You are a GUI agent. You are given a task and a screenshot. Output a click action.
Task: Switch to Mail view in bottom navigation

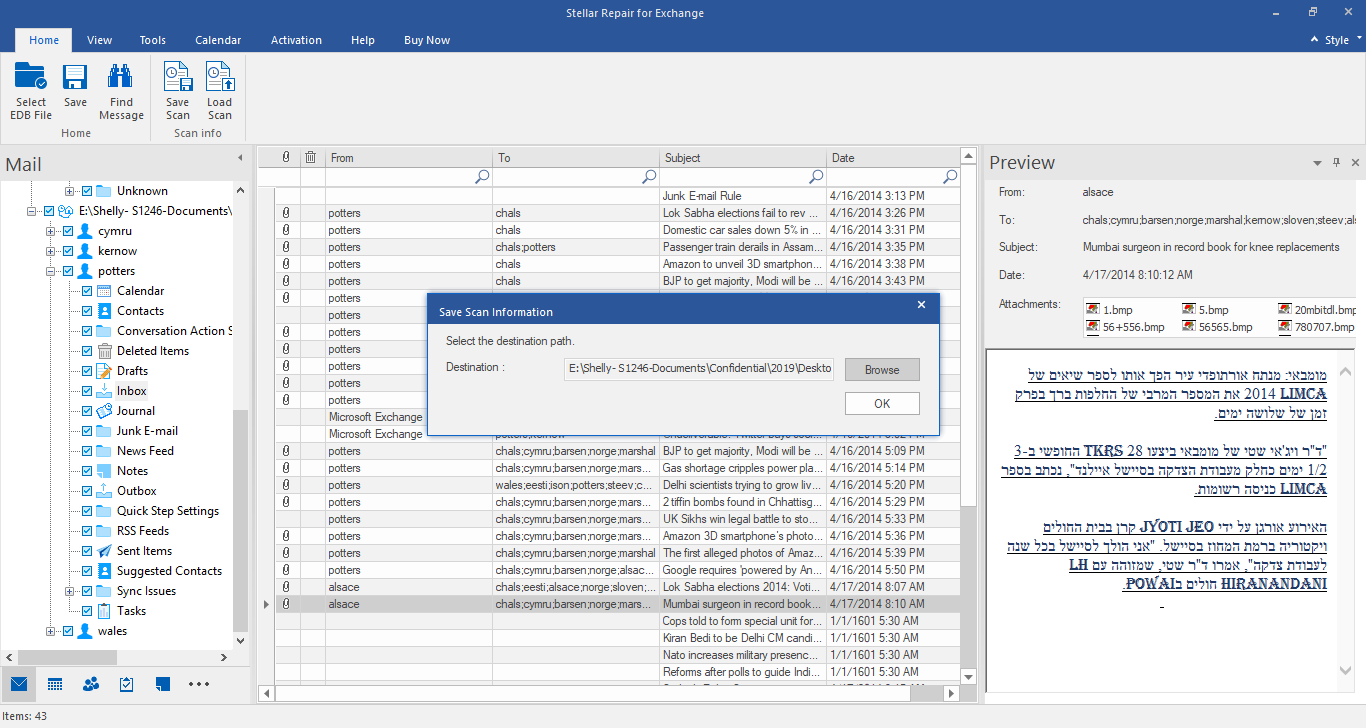[19, 684]
